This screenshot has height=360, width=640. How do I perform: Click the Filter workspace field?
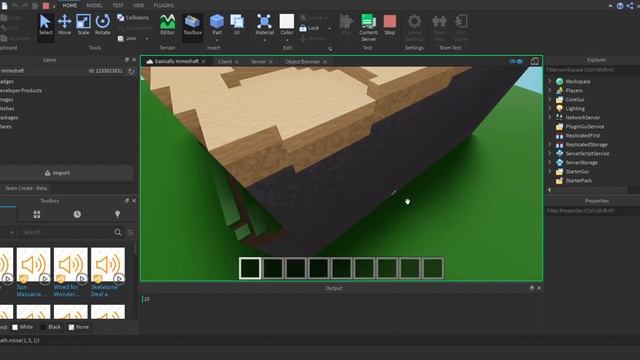pyautogui.click(x=592, y=70)
